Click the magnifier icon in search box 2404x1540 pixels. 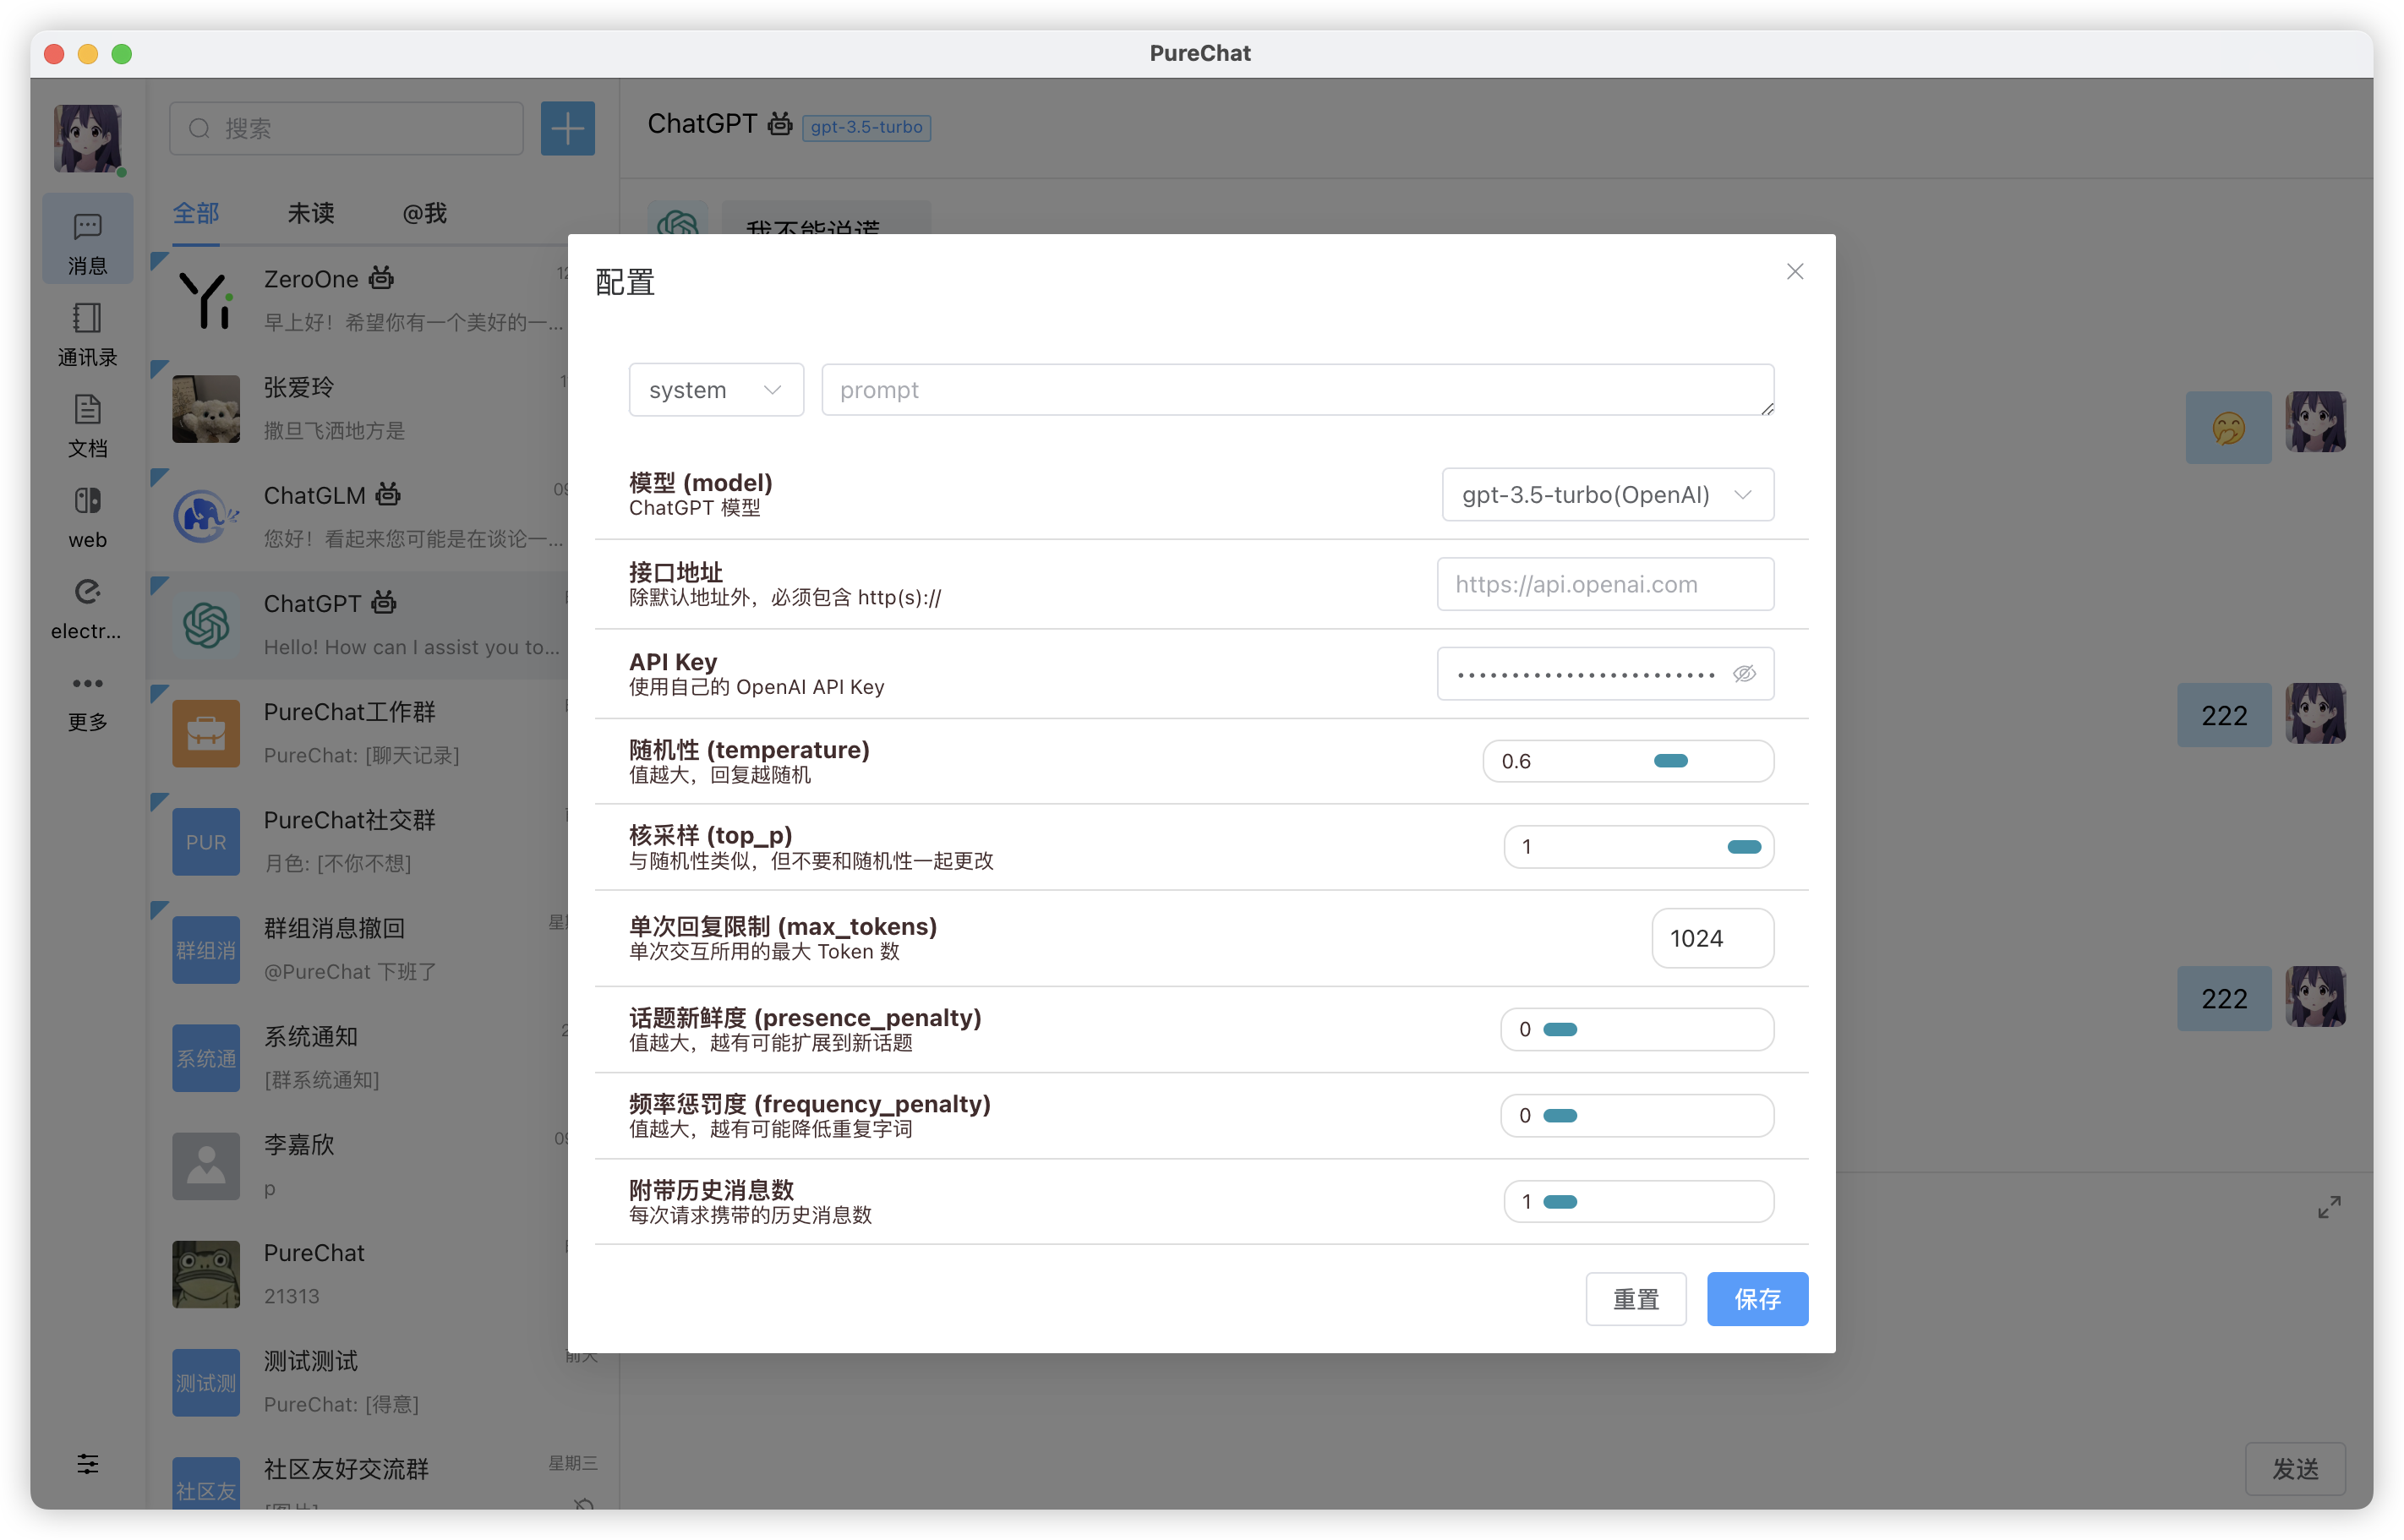coord(199,128)
